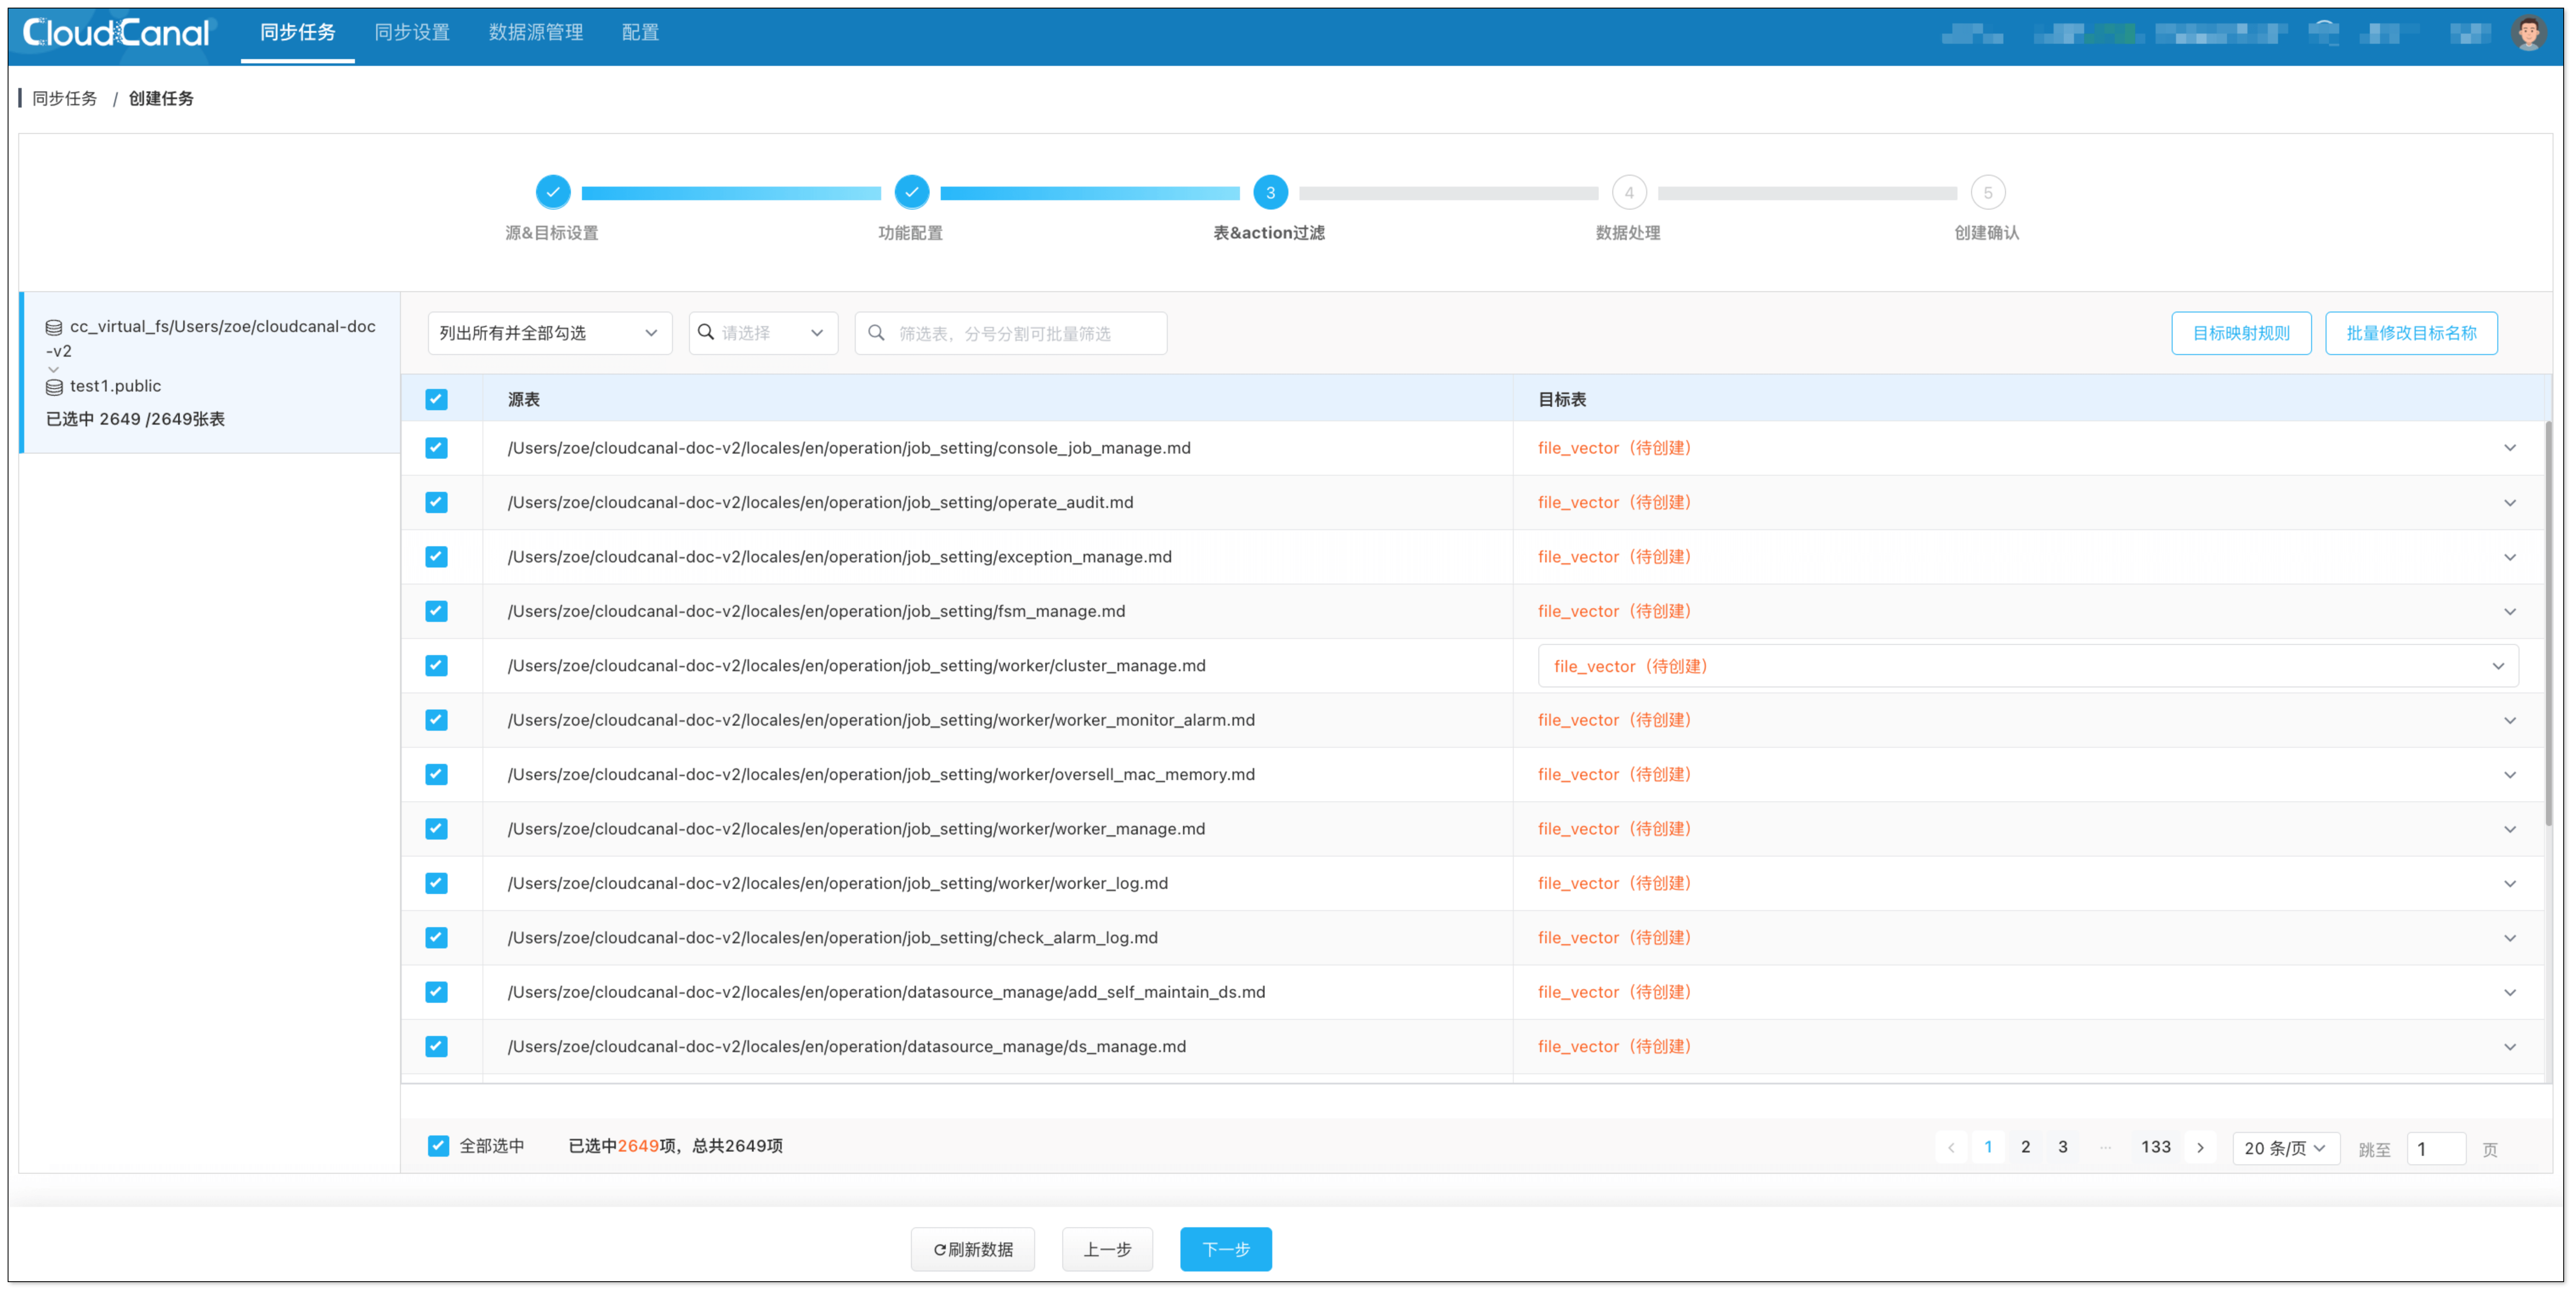The image size is (2576, 1294).
Task: Open the user avatar menu
Action: [x=2529, y=33]
